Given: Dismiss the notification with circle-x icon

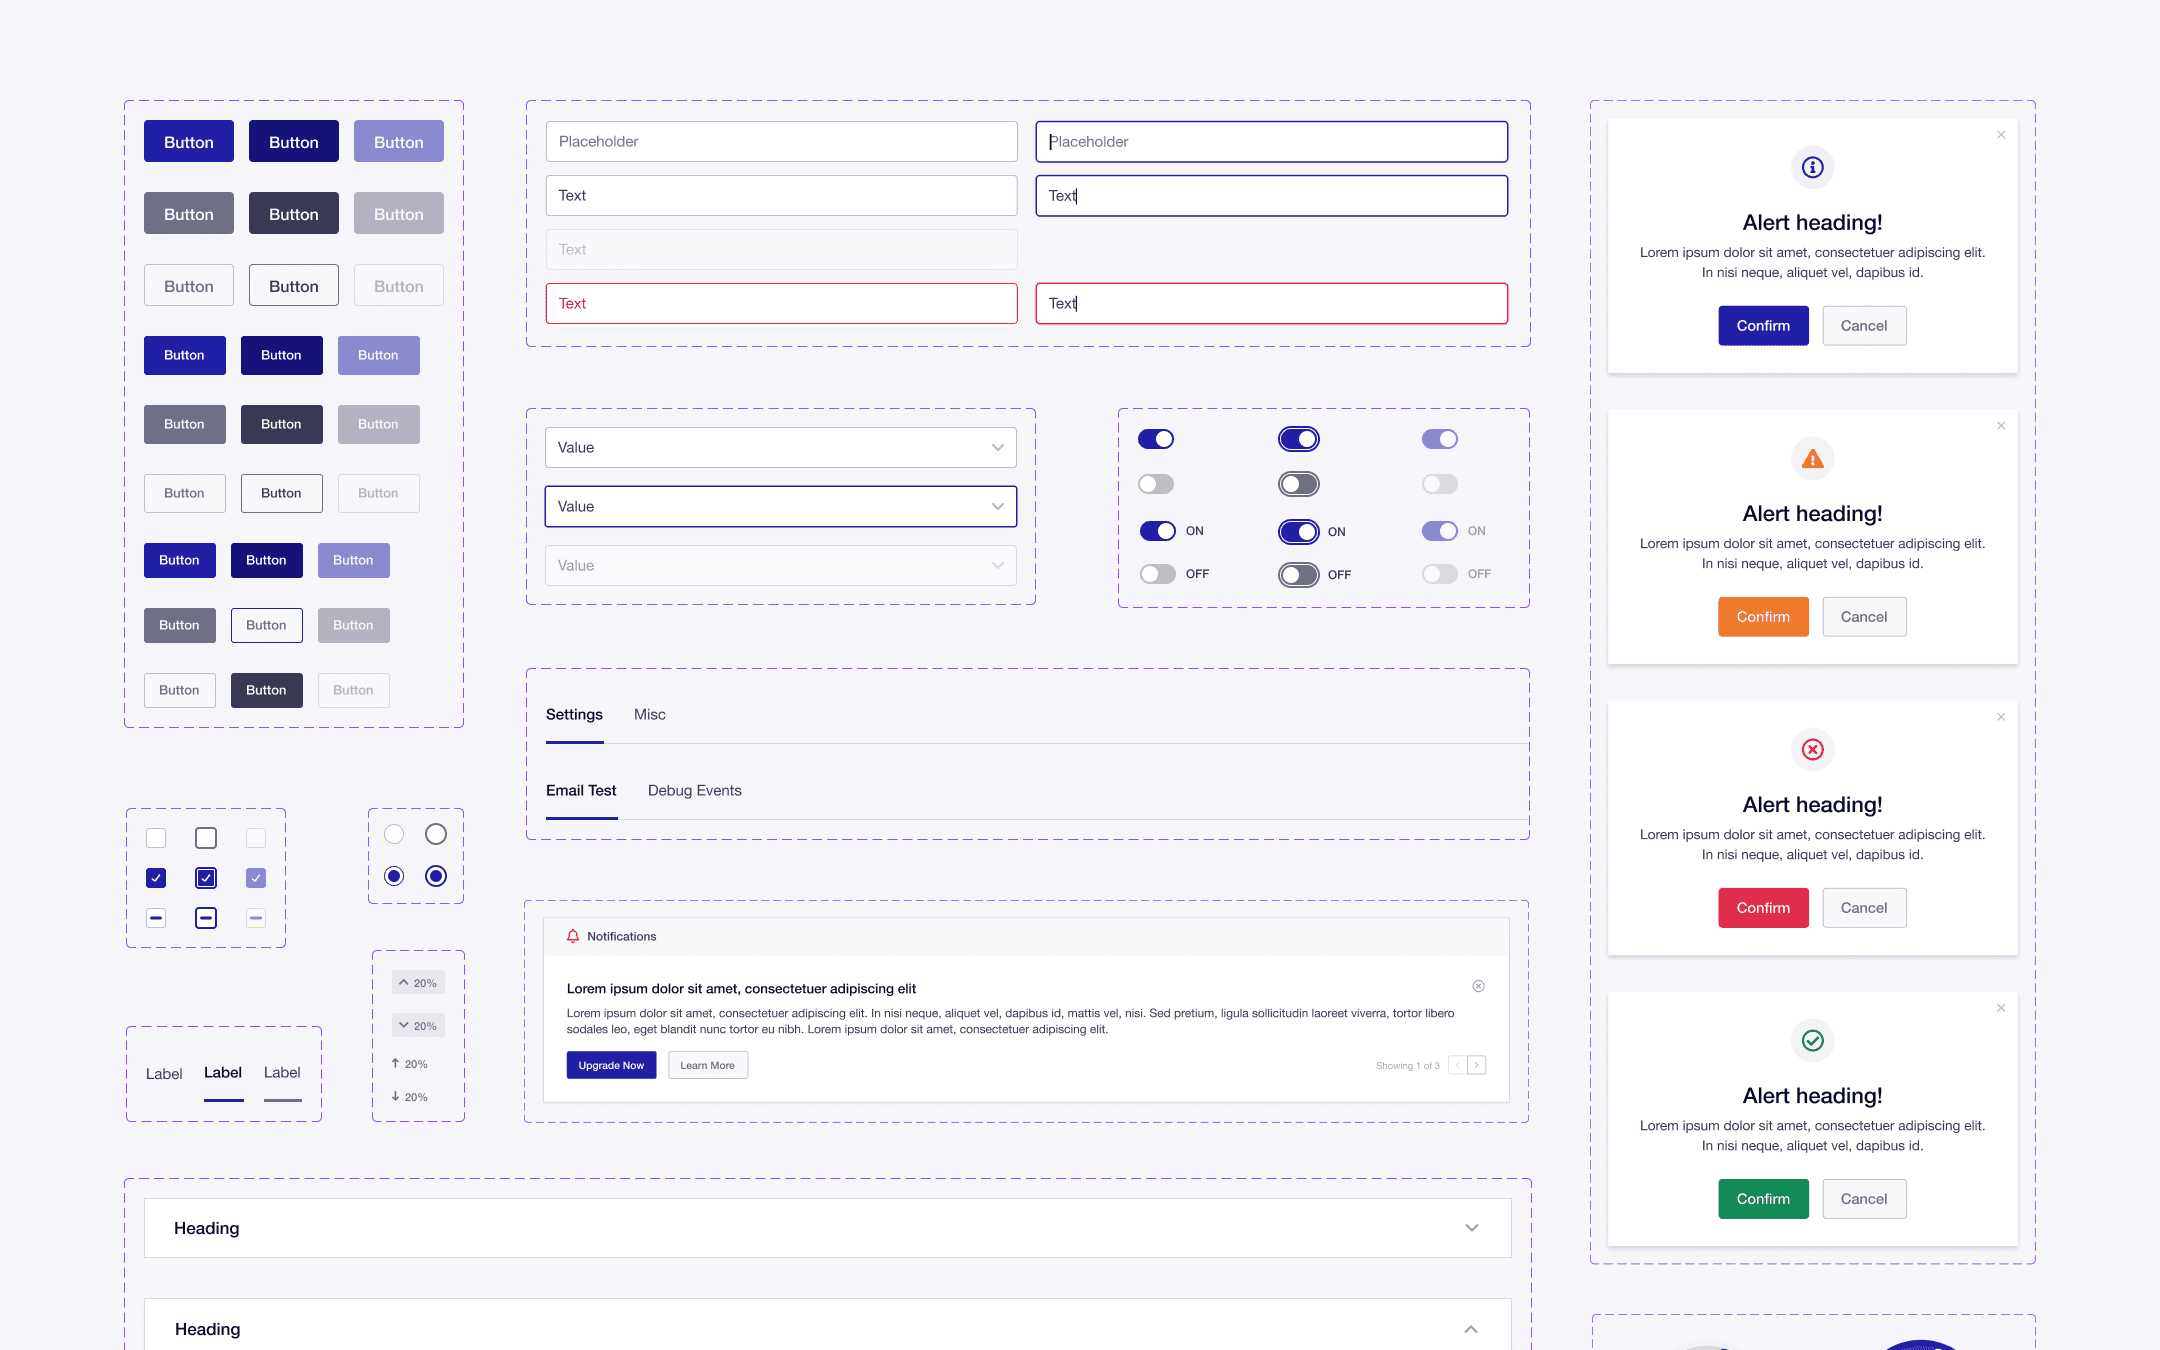Looking at the screenshot, I should pyautogui.click(x=1478, y=986).
